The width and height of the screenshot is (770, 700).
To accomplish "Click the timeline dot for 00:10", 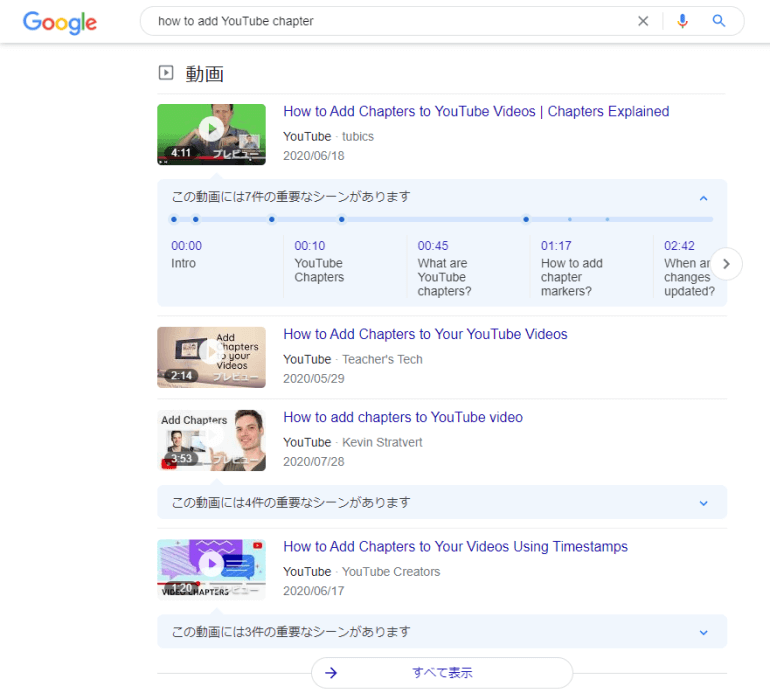I will click(x=195, y=219).
